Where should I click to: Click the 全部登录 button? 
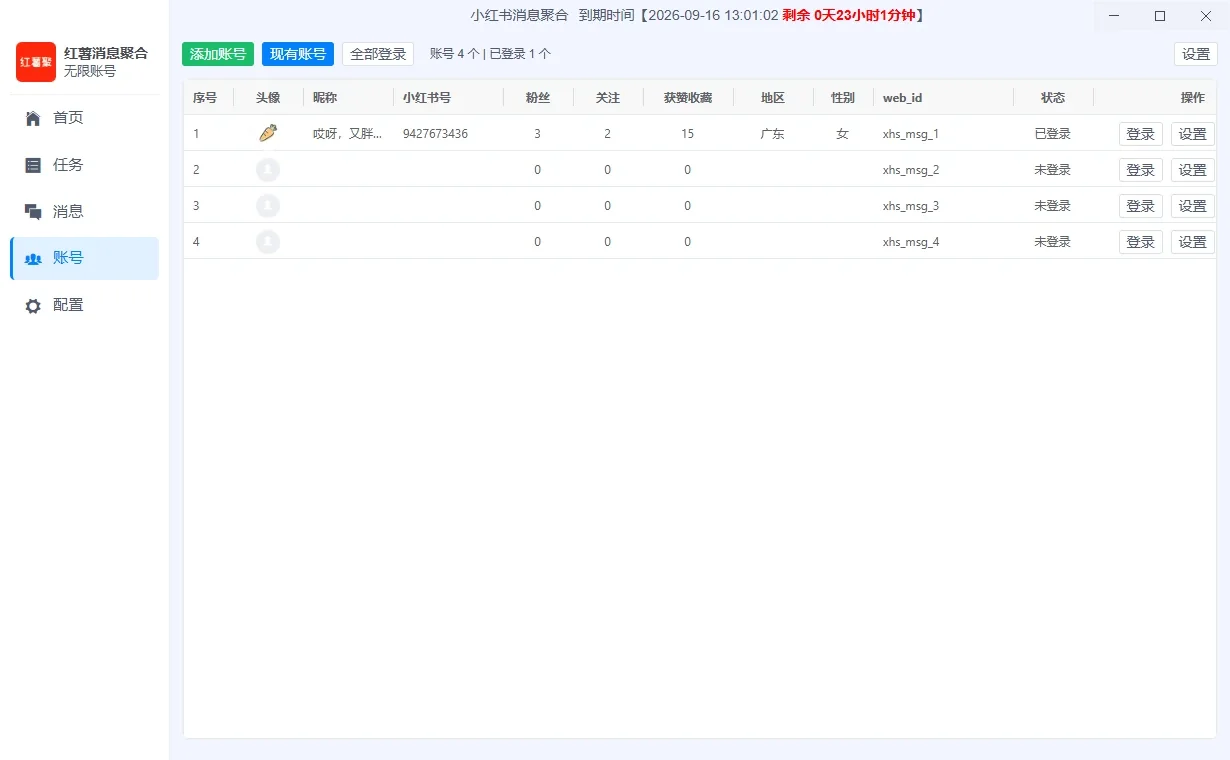378,54
